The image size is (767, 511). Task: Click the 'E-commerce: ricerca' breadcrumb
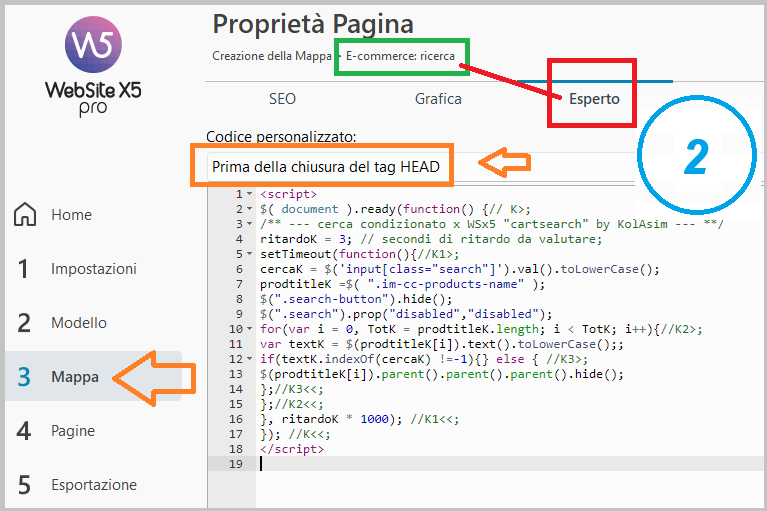pos(400,56)
